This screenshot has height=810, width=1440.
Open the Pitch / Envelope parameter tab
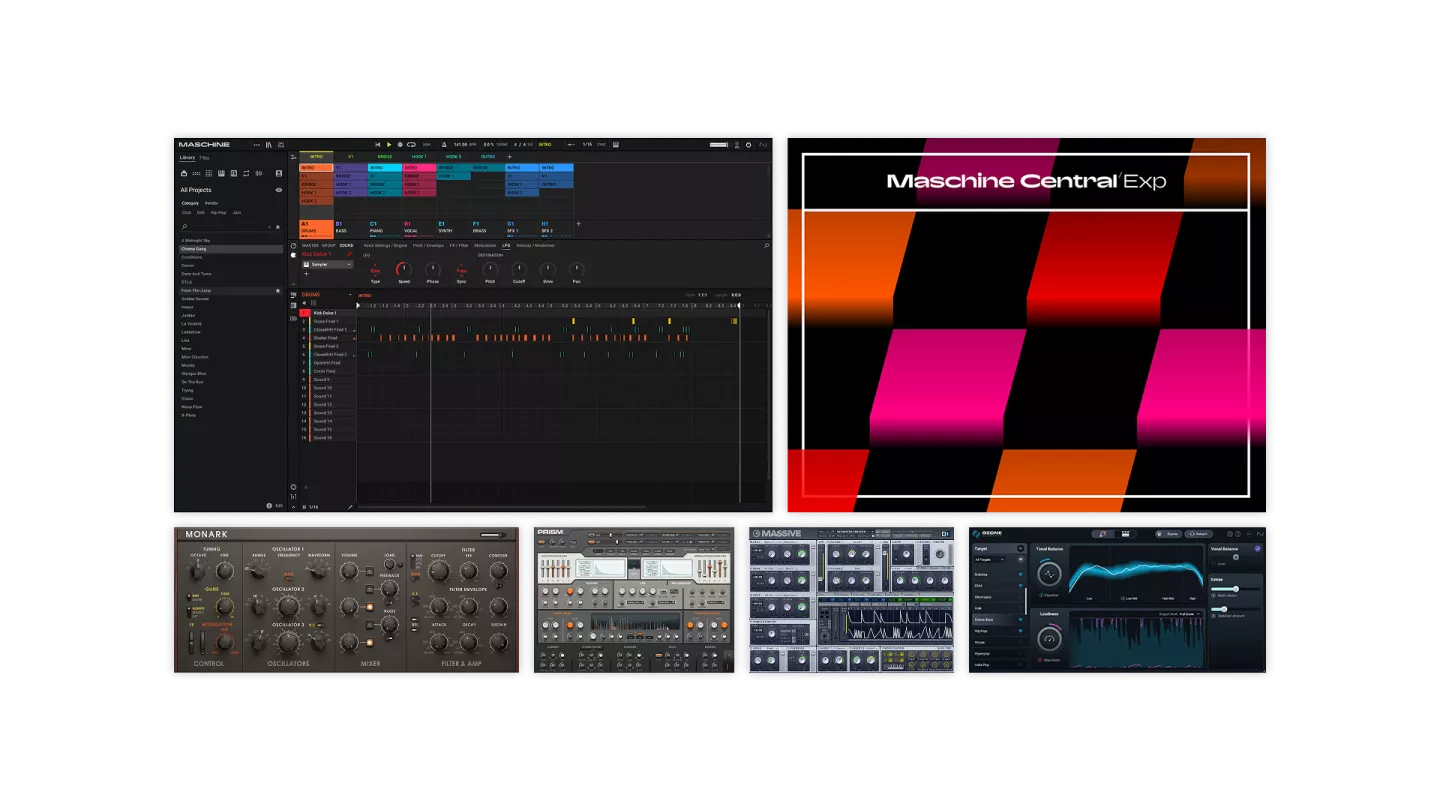pos(427,245)
